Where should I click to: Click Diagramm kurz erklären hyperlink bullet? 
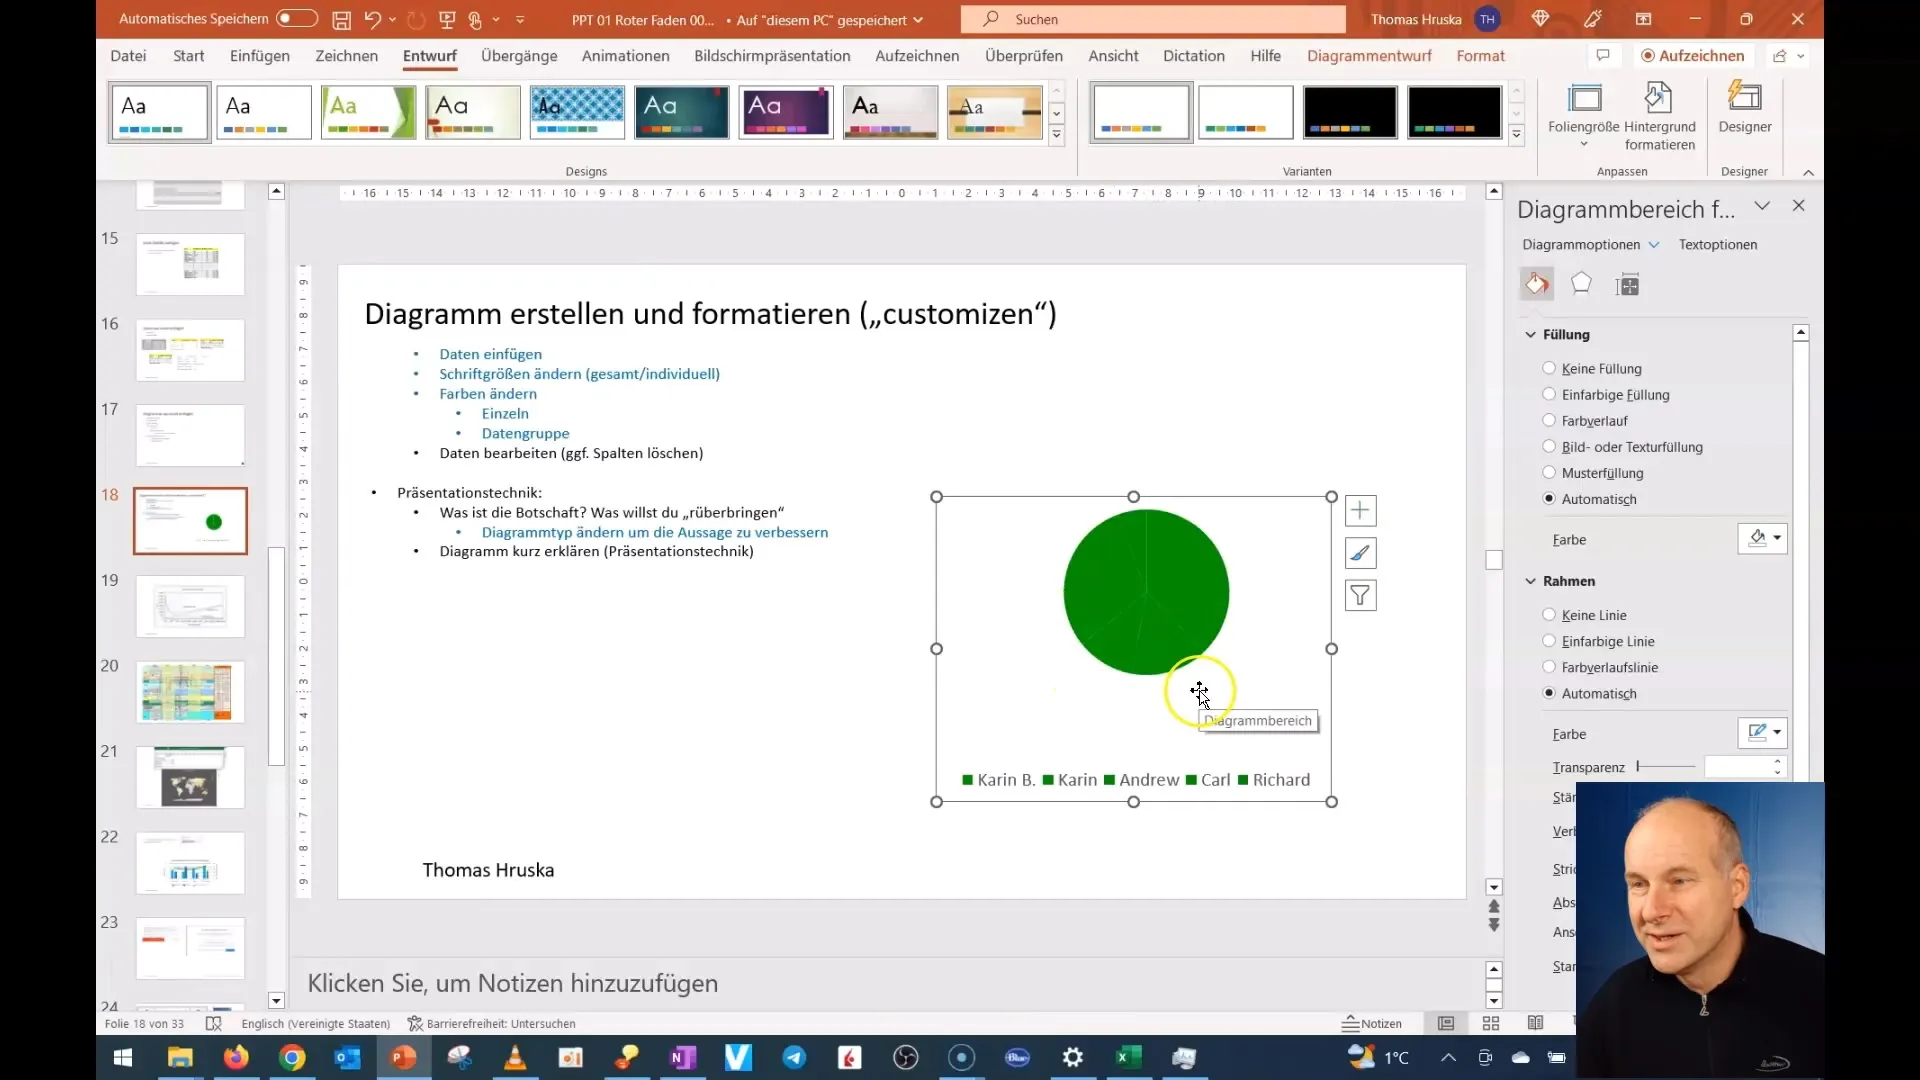click(x=595, y=551)
